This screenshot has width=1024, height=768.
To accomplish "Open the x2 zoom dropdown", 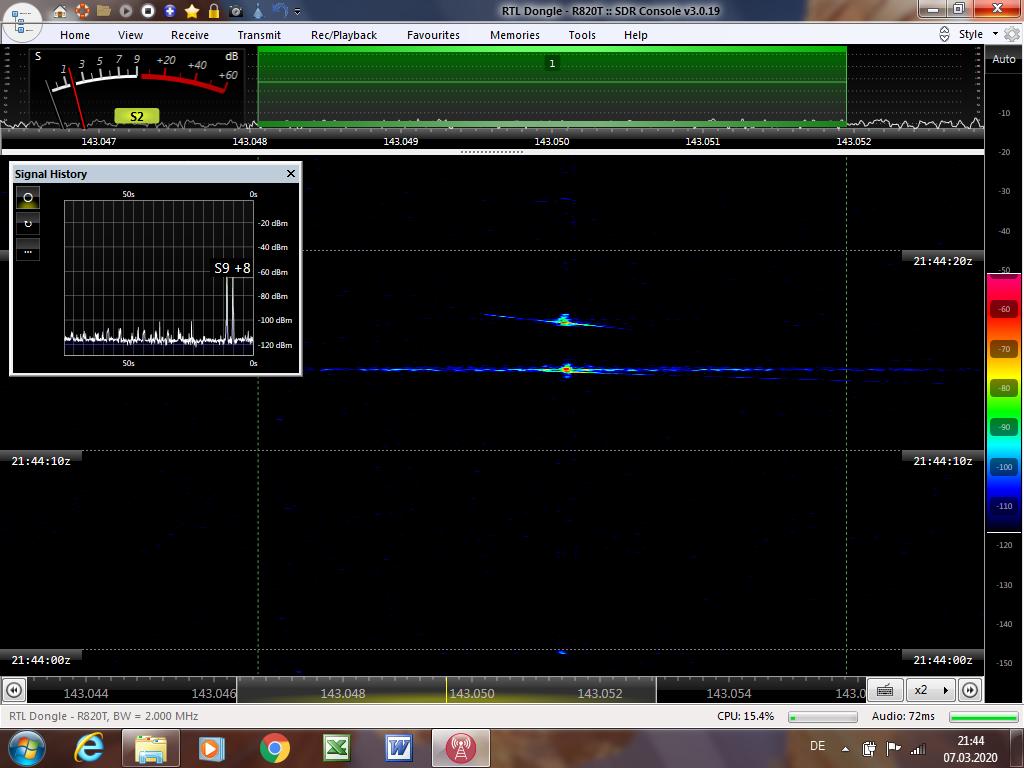I will click(931, 690).
